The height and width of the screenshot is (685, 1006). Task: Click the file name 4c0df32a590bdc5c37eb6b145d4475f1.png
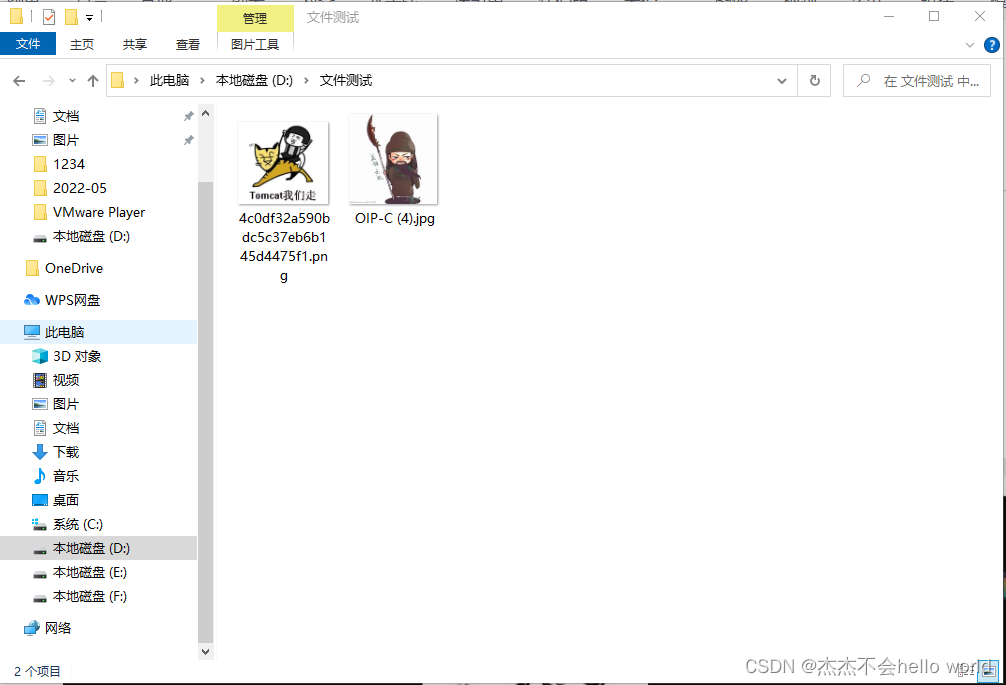[284, 247]
